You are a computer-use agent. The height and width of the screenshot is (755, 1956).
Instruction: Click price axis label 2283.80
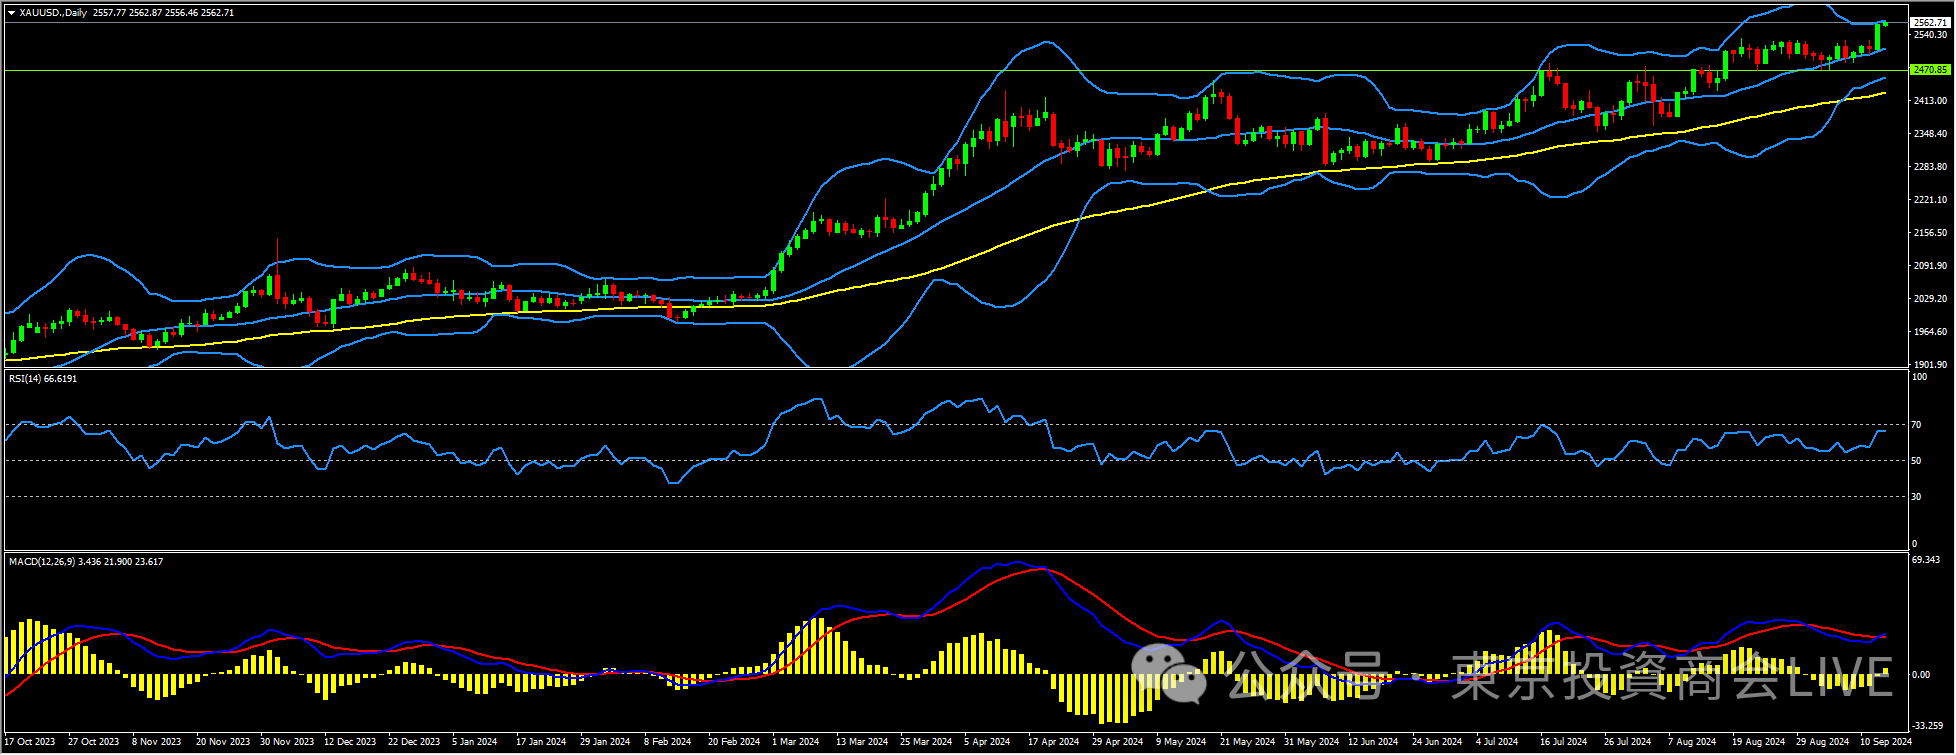1930,167
